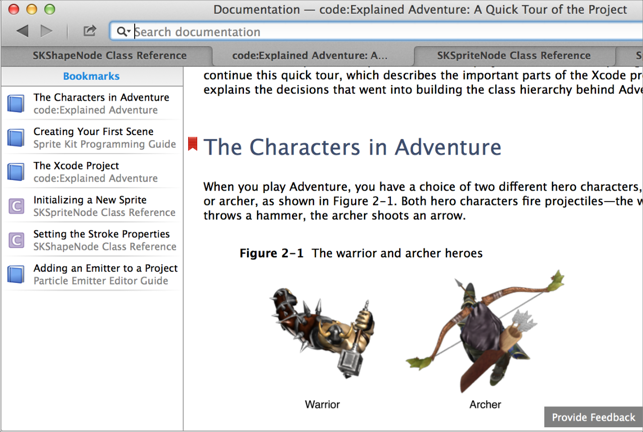Click the Provide Feedback button
The image size is (643, 432).
[593, 417]
